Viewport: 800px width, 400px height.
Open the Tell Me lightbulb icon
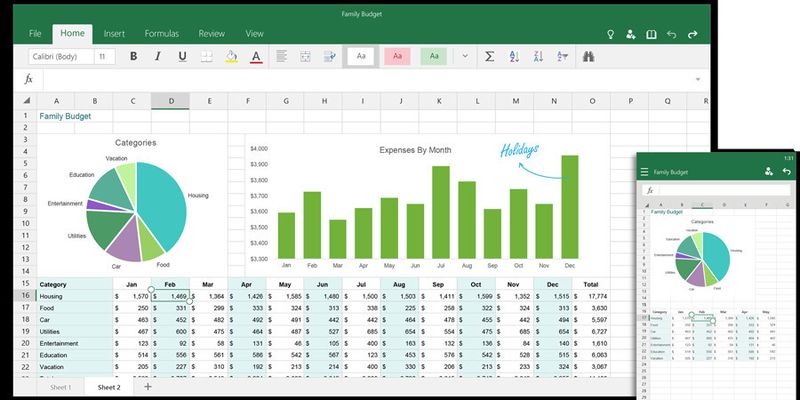610,34
